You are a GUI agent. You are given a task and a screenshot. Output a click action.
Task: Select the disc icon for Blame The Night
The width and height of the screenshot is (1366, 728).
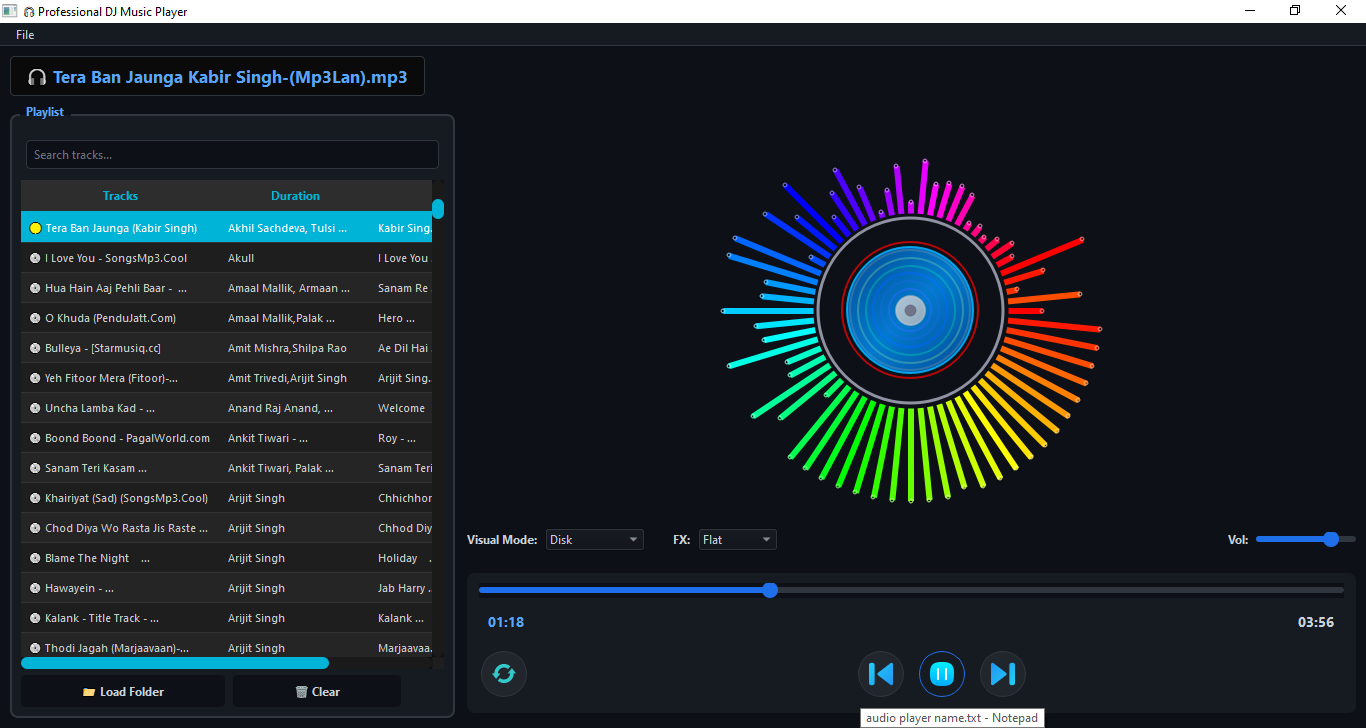pos(35,558)
